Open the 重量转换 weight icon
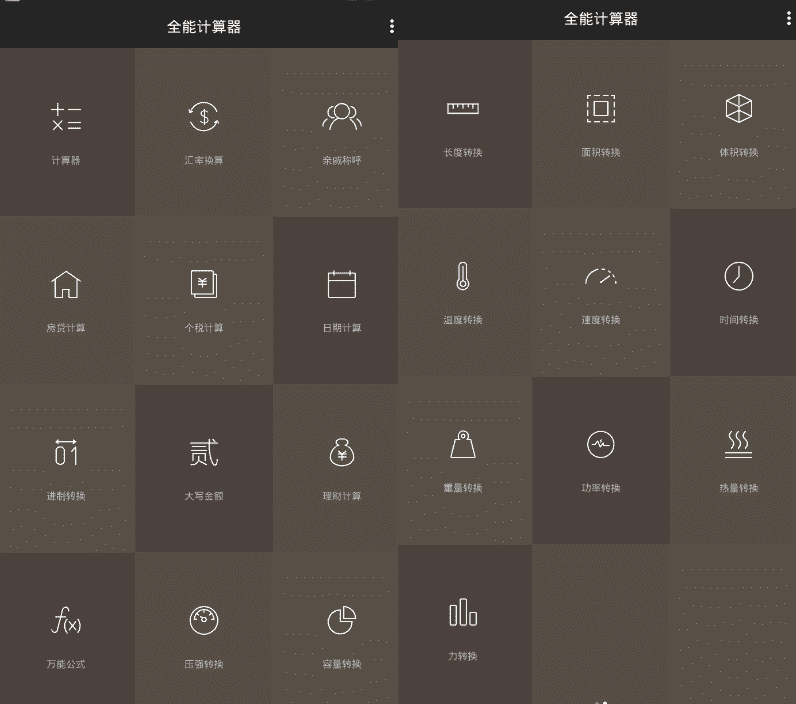Image resolution: width=796 pixels, height=704 pixels. 462,444
